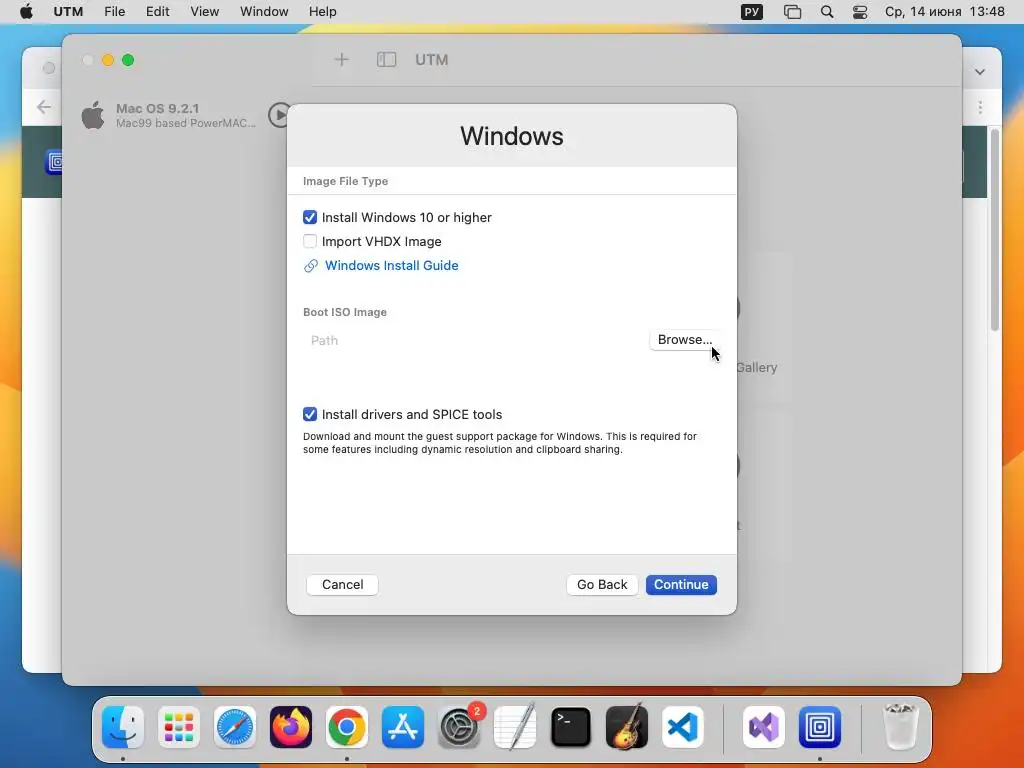Image resolution: width=1024 pixels, height=768 pixels.
Task: Toggle Install drivers and SPICE tools
Action: coord(310,415)
